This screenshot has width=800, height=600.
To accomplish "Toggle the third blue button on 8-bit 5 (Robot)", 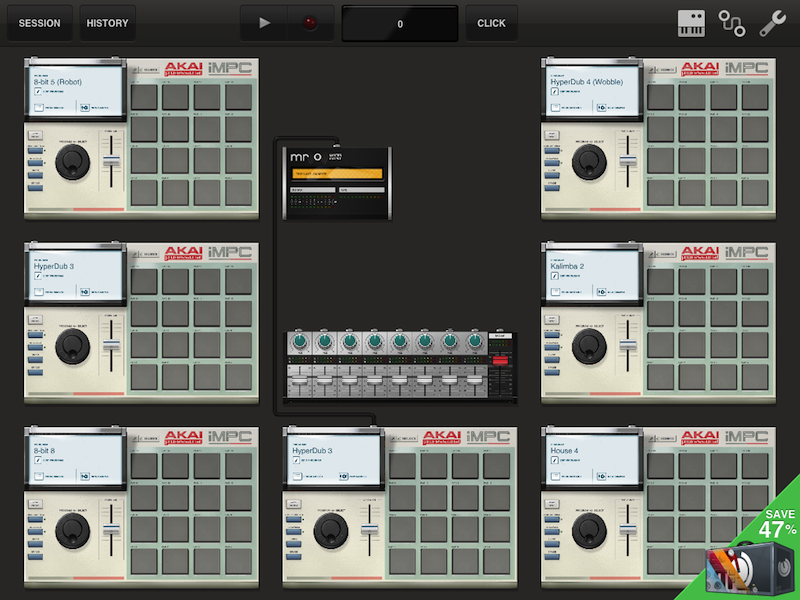I will [x=35, y=176].
